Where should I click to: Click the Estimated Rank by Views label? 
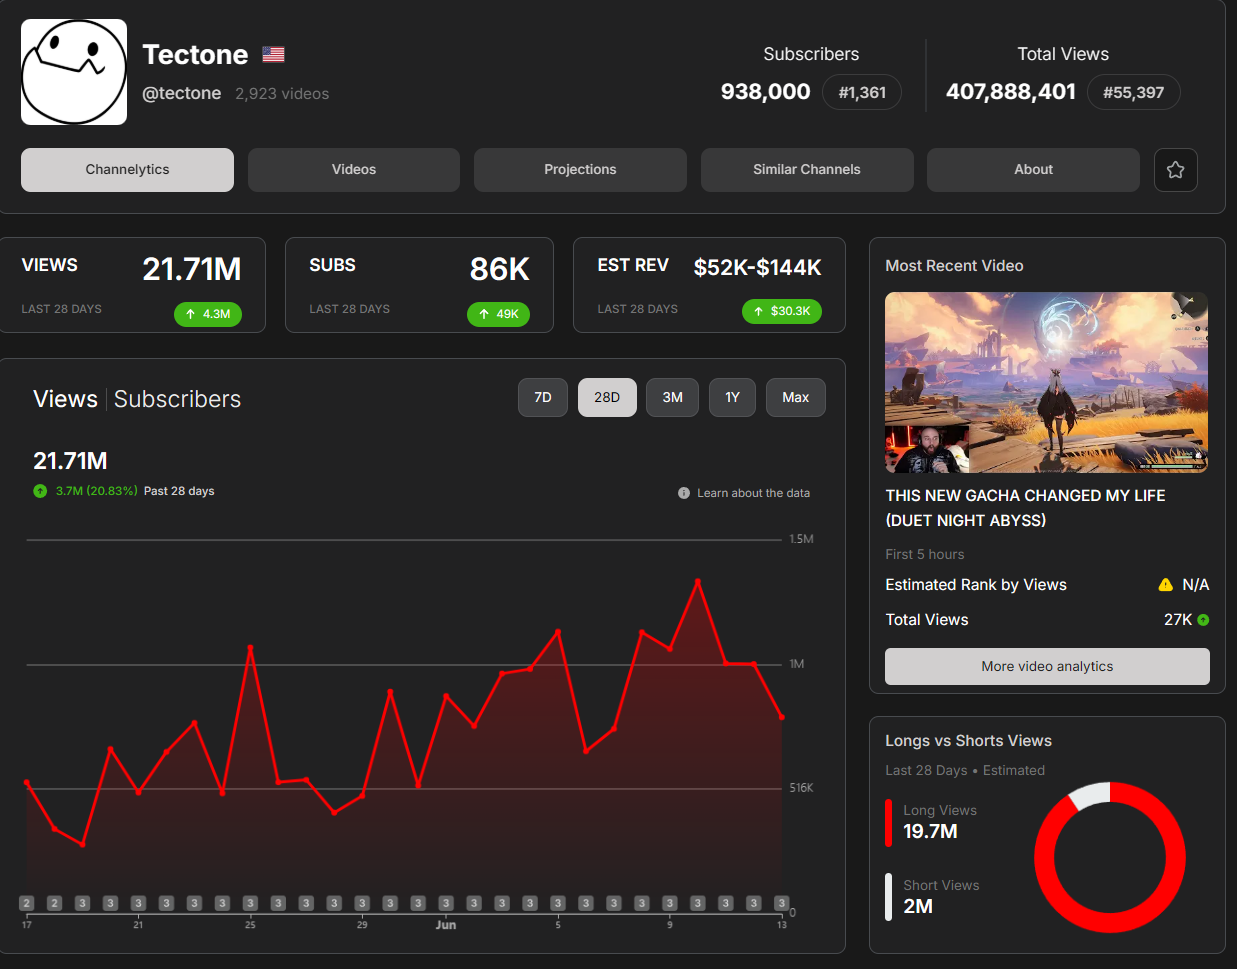[x=976, y=585]
